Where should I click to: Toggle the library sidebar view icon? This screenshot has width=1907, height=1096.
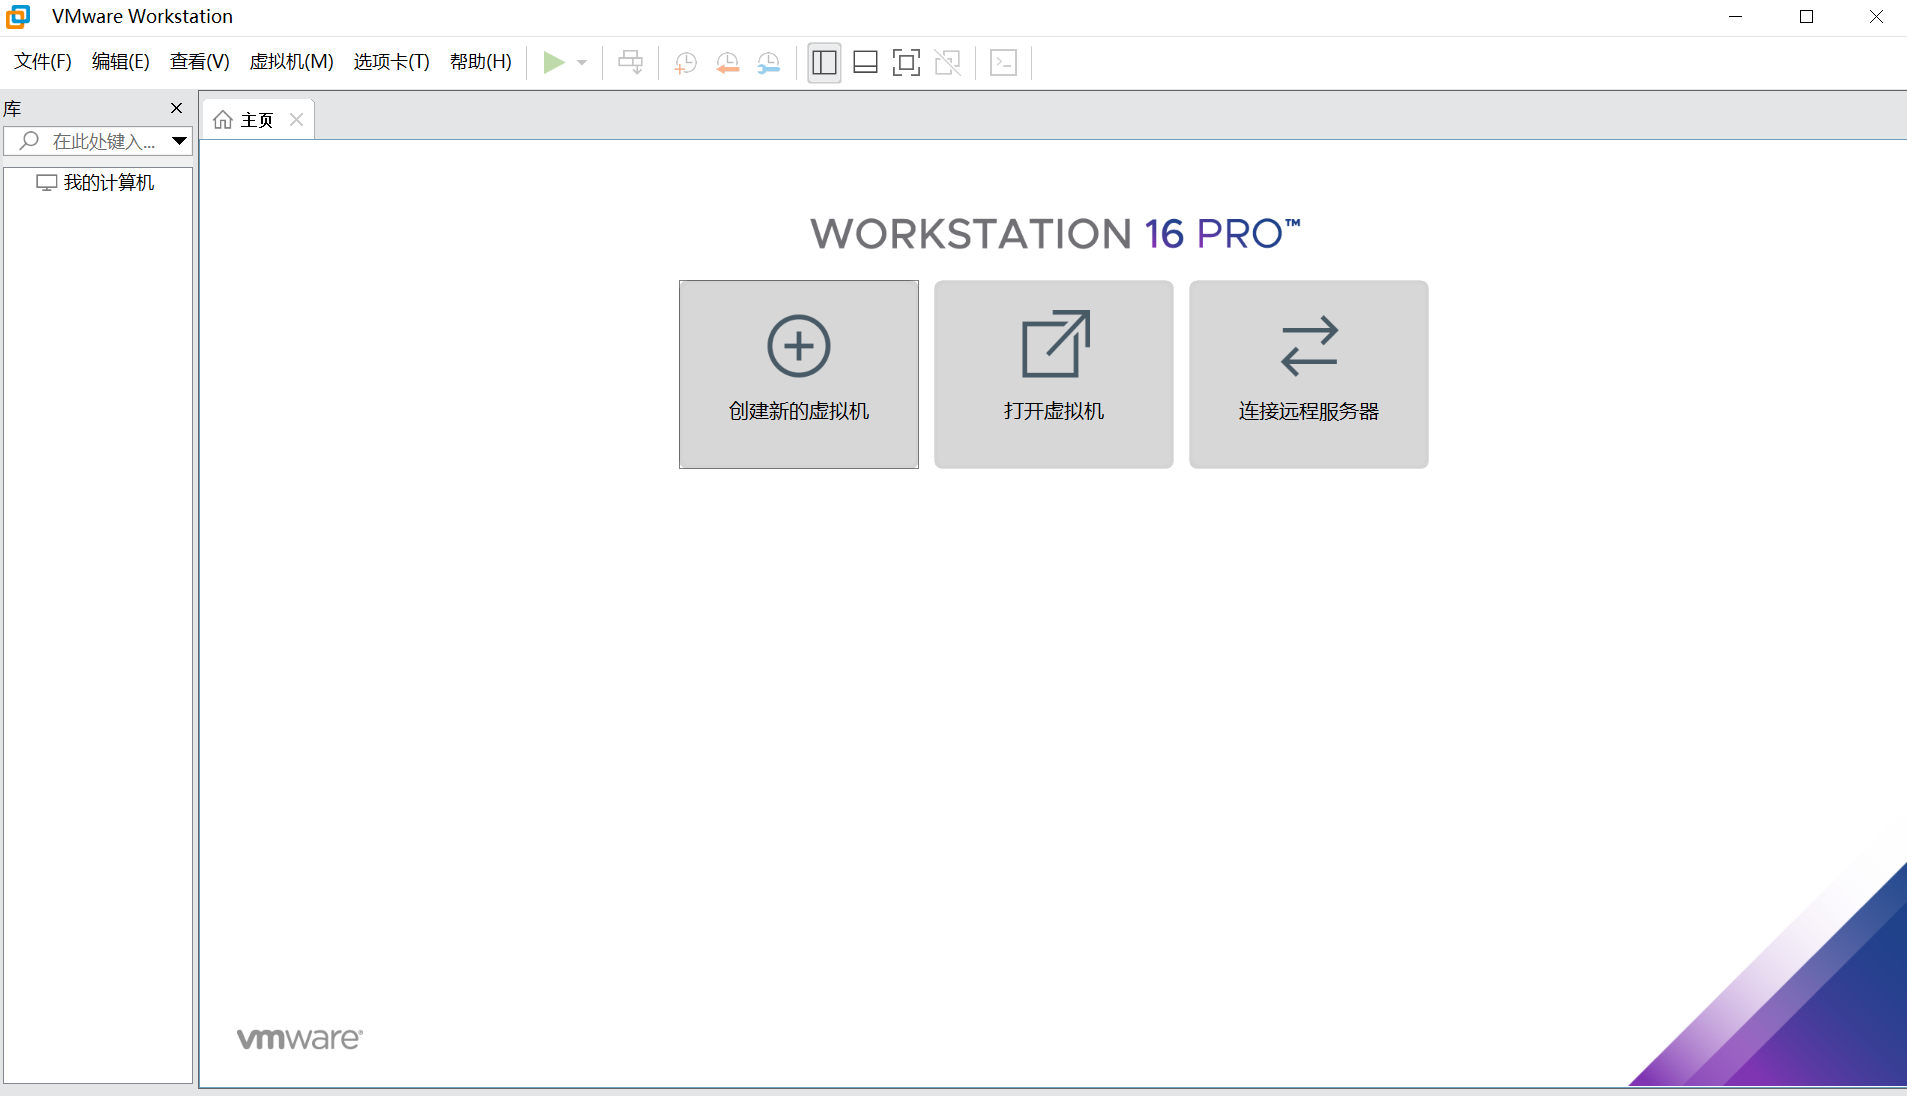824,62
